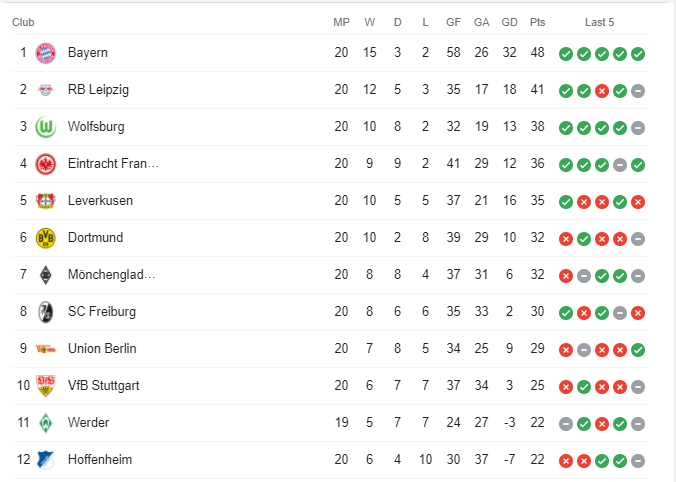This screenshot has height=482, width=676.
Task: Click the Last 5 column header
Action: point(599,22)
